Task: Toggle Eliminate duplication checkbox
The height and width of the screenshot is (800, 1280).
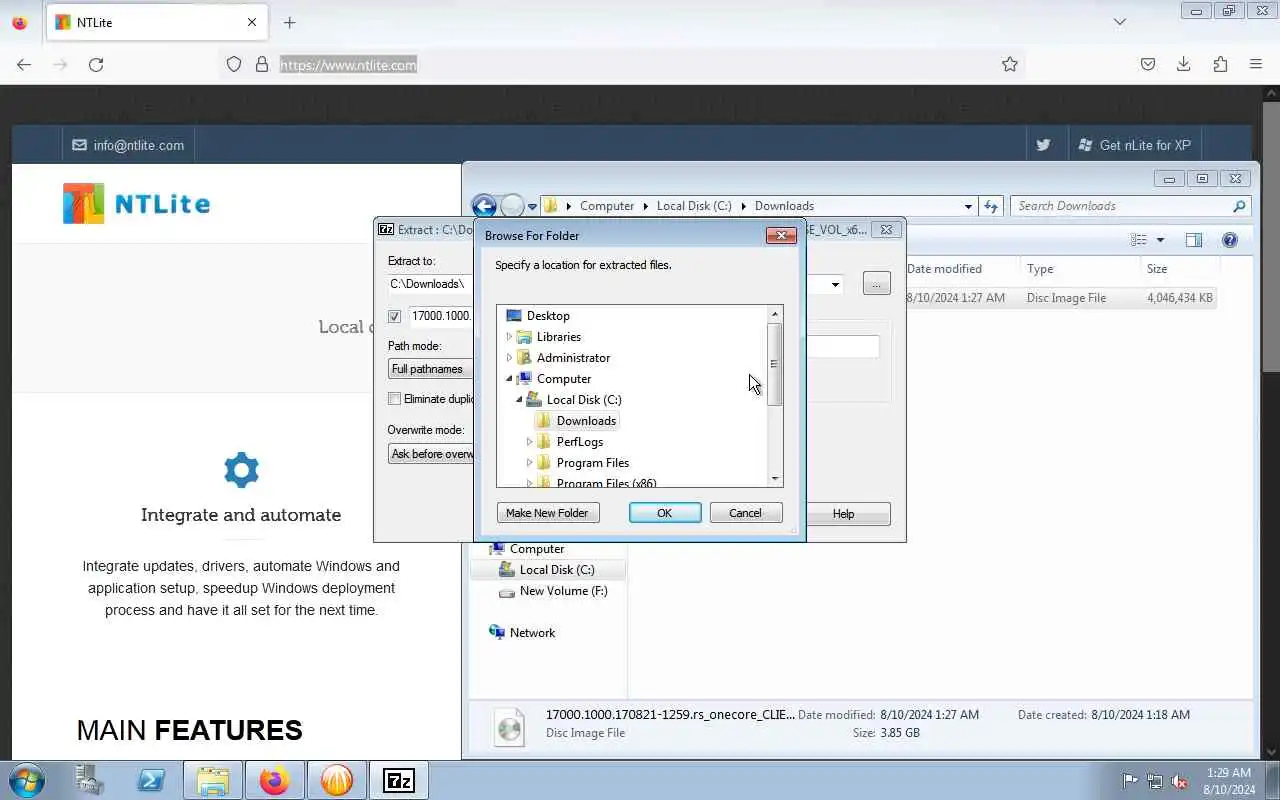Action: click(x=394, y=399)
